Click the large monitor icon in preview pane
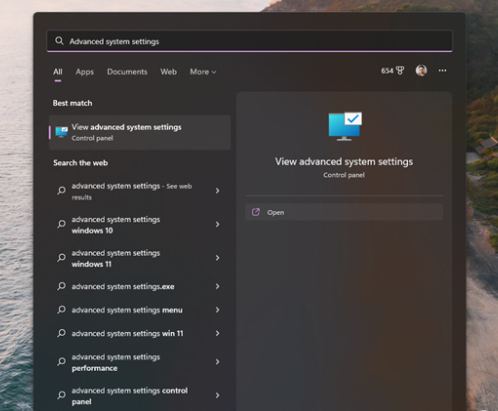Image resolution: width=498 pixels, height=411 pixels. (345, 126)
